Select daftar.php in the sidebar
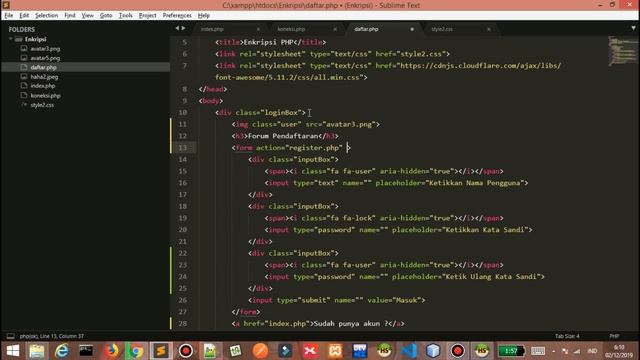The width and height of the screenshot is (640, 360). pos(43,67)
